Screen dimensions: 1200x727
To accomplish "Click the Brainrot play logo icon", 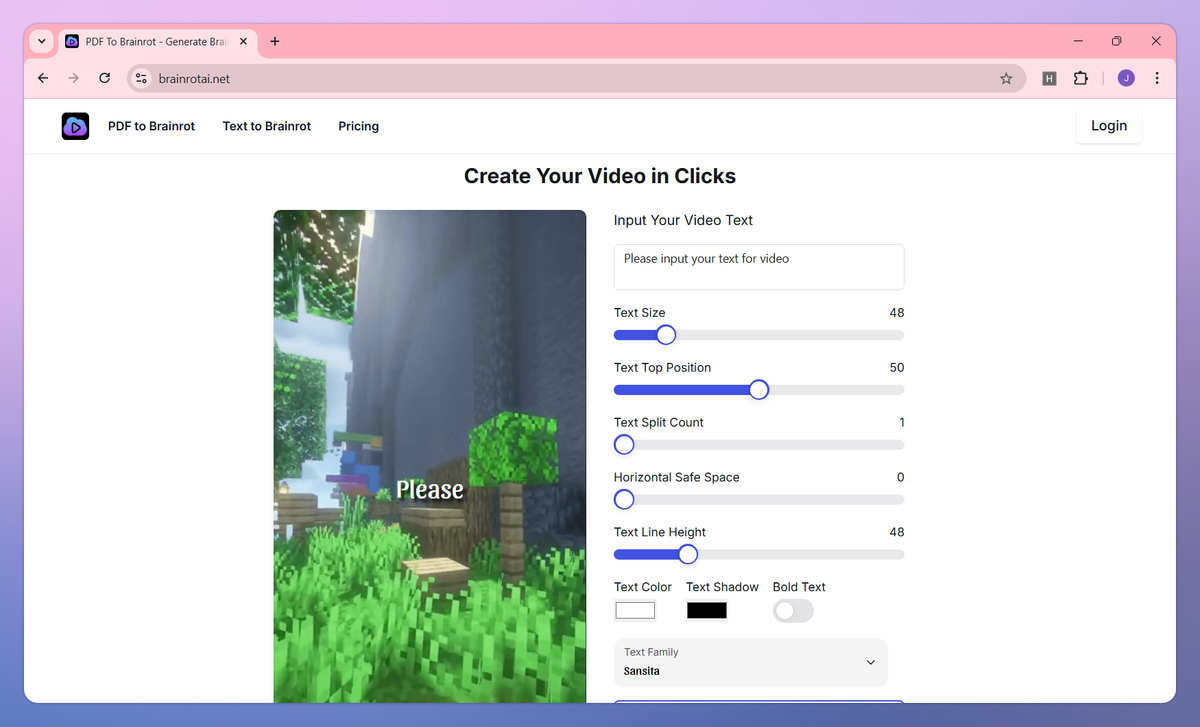I will tap(74, 126).
